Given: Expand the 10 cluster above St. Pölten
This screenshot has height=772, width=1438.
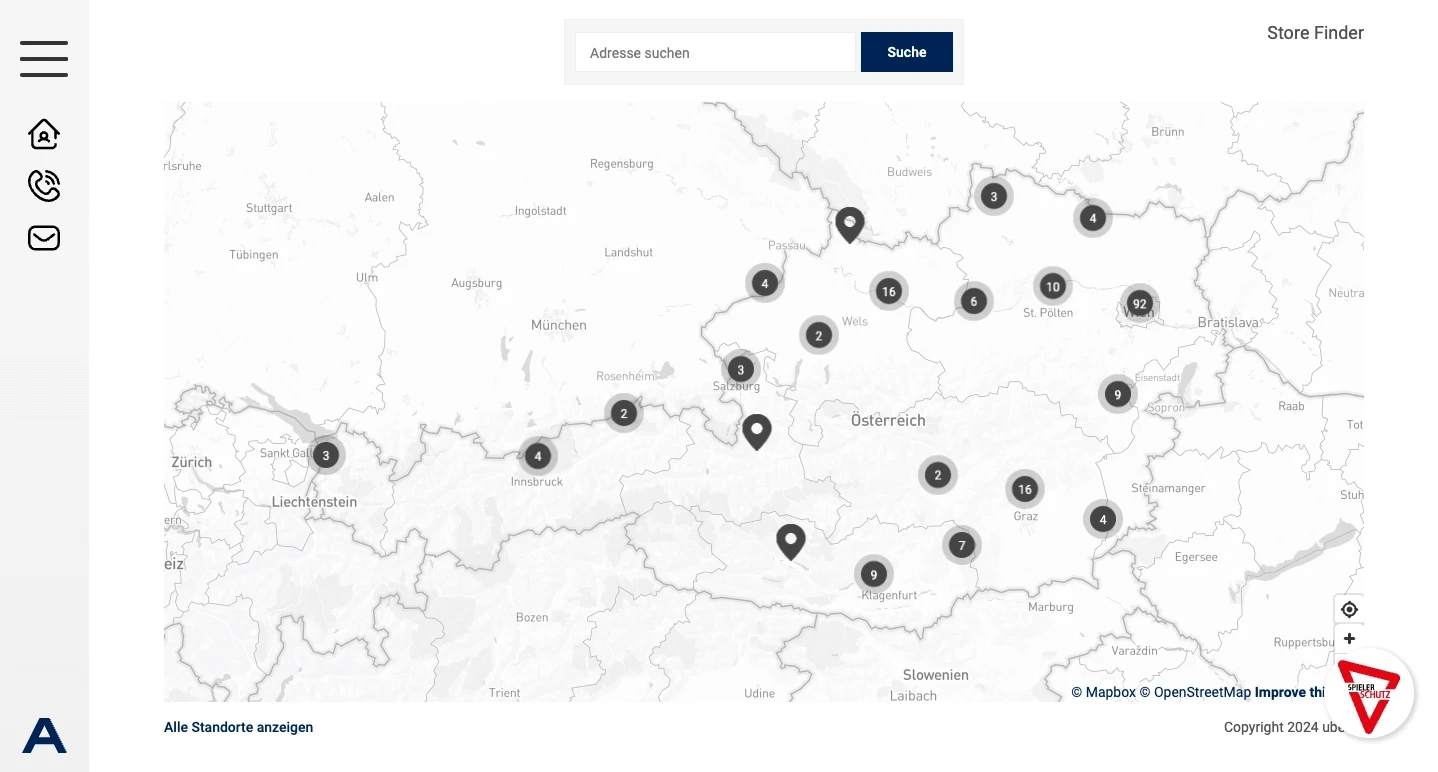Looking at the screenshot, I should (x=1052, y=287).
